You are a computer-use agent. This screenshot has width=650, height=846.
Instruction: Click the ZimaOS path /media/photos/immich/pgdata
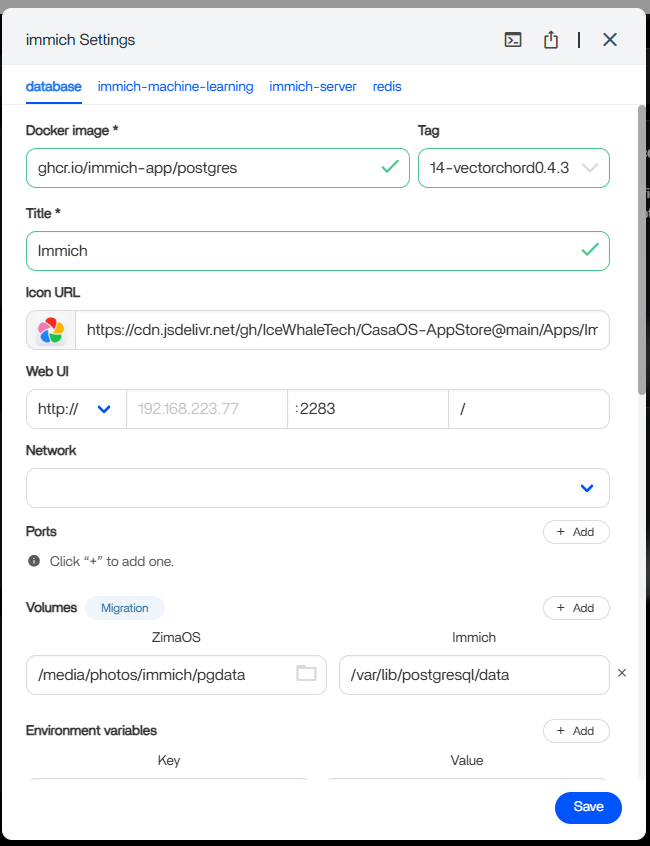click(x=176, y=675)
